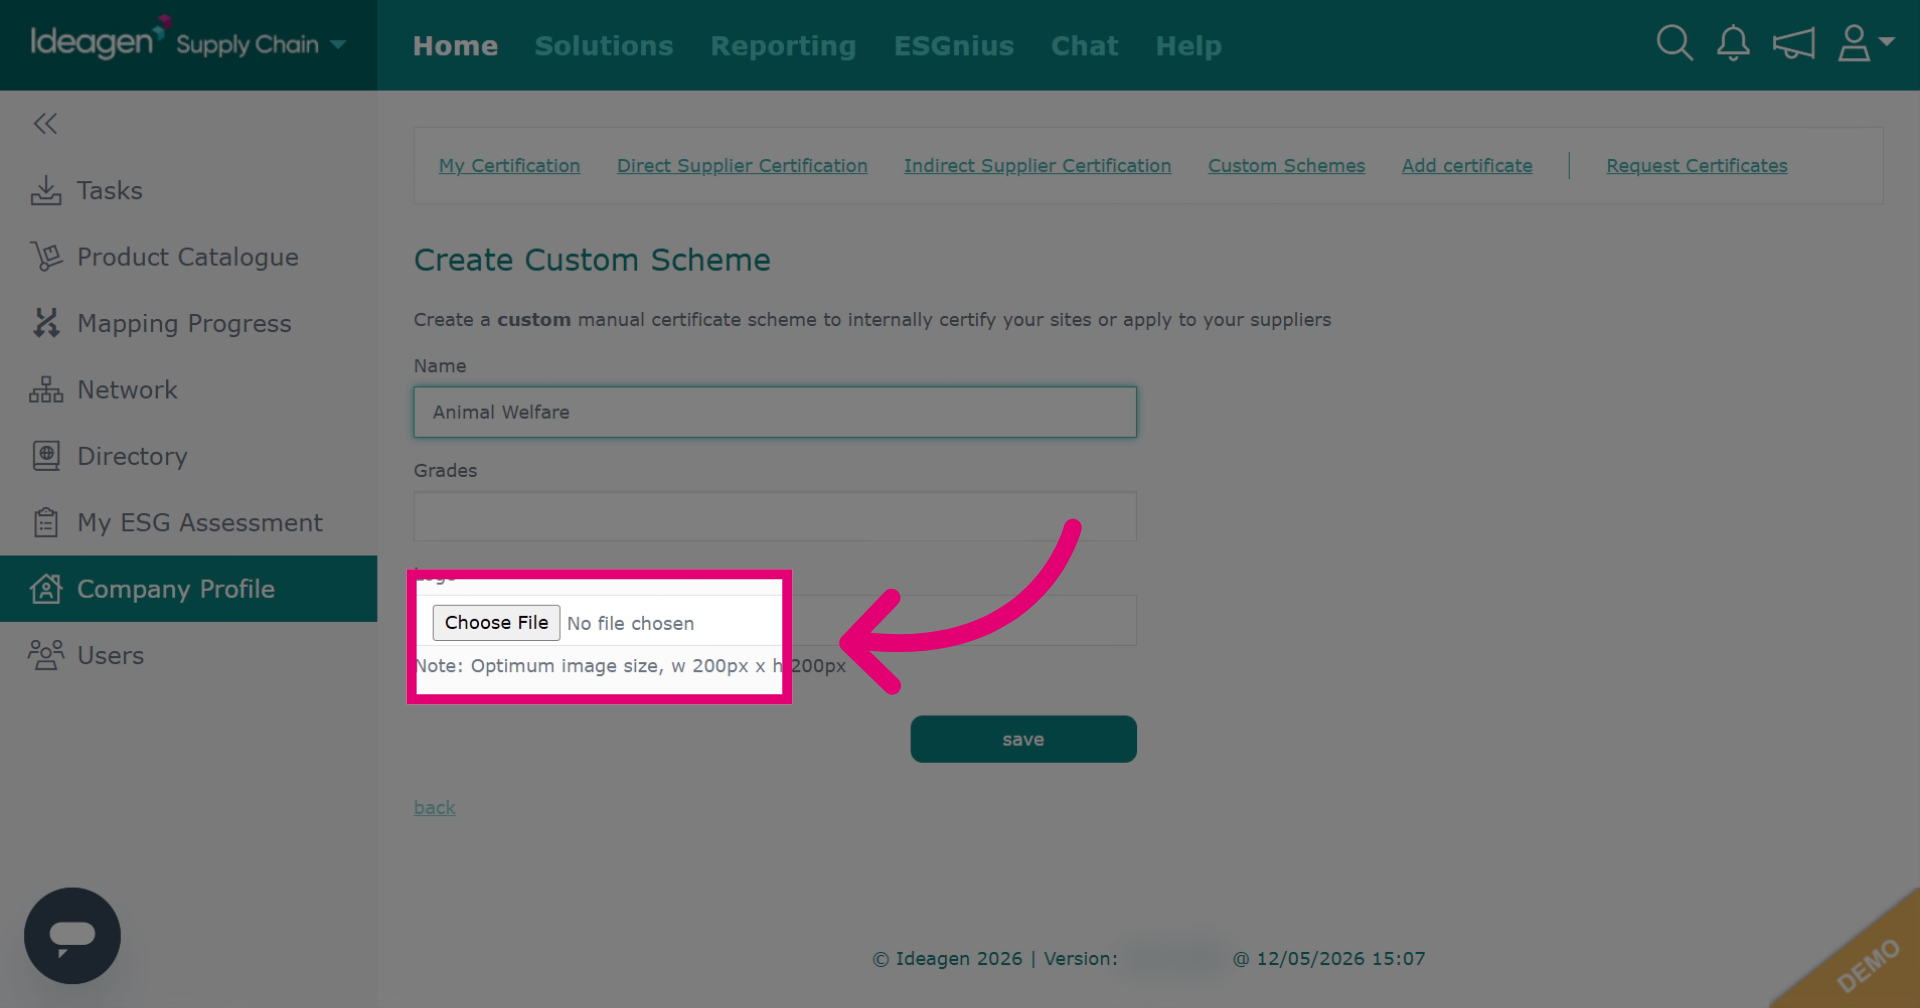1920x1008 pixels.
Task: Select Company Profile in the sidebar
Action: (x=188, y=589)
